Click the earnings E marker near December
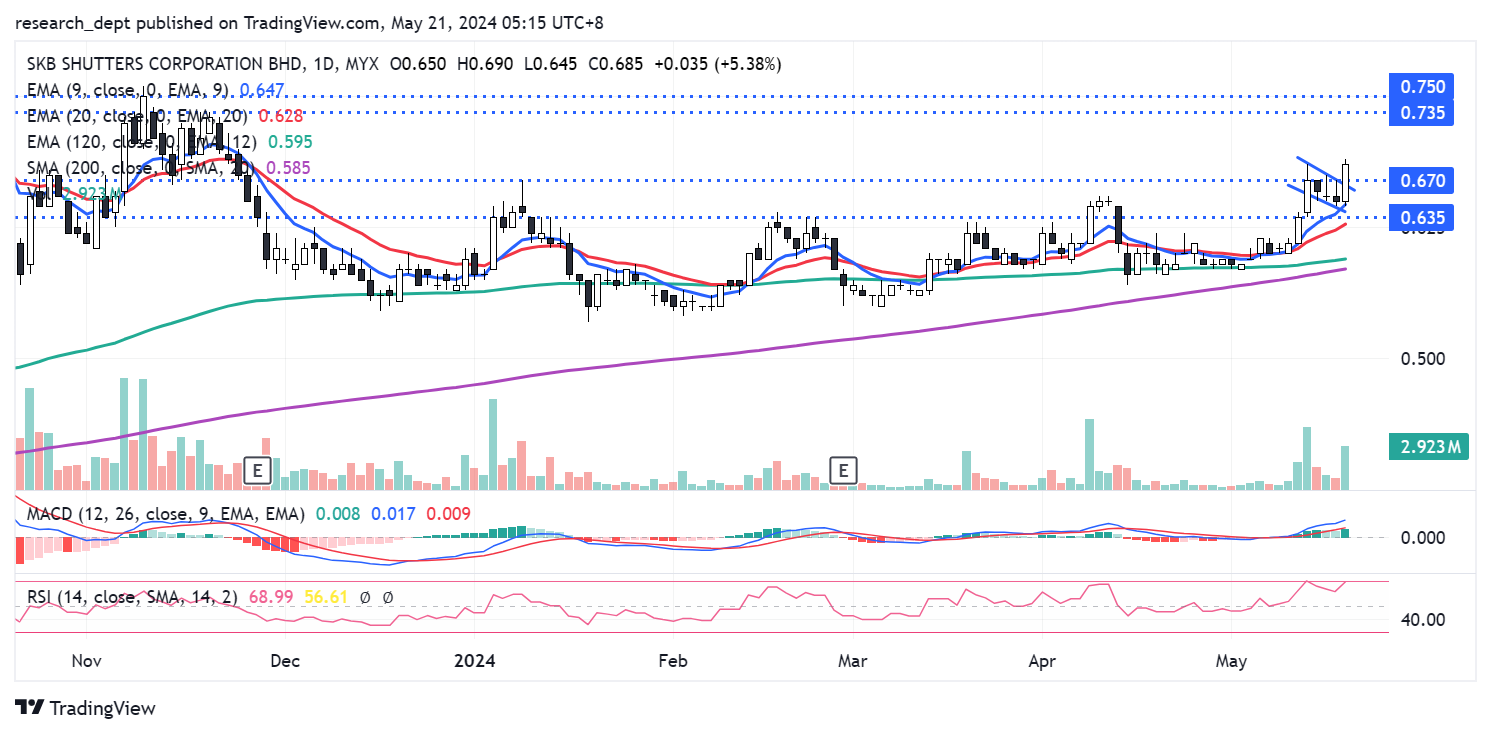 point(258,471)
